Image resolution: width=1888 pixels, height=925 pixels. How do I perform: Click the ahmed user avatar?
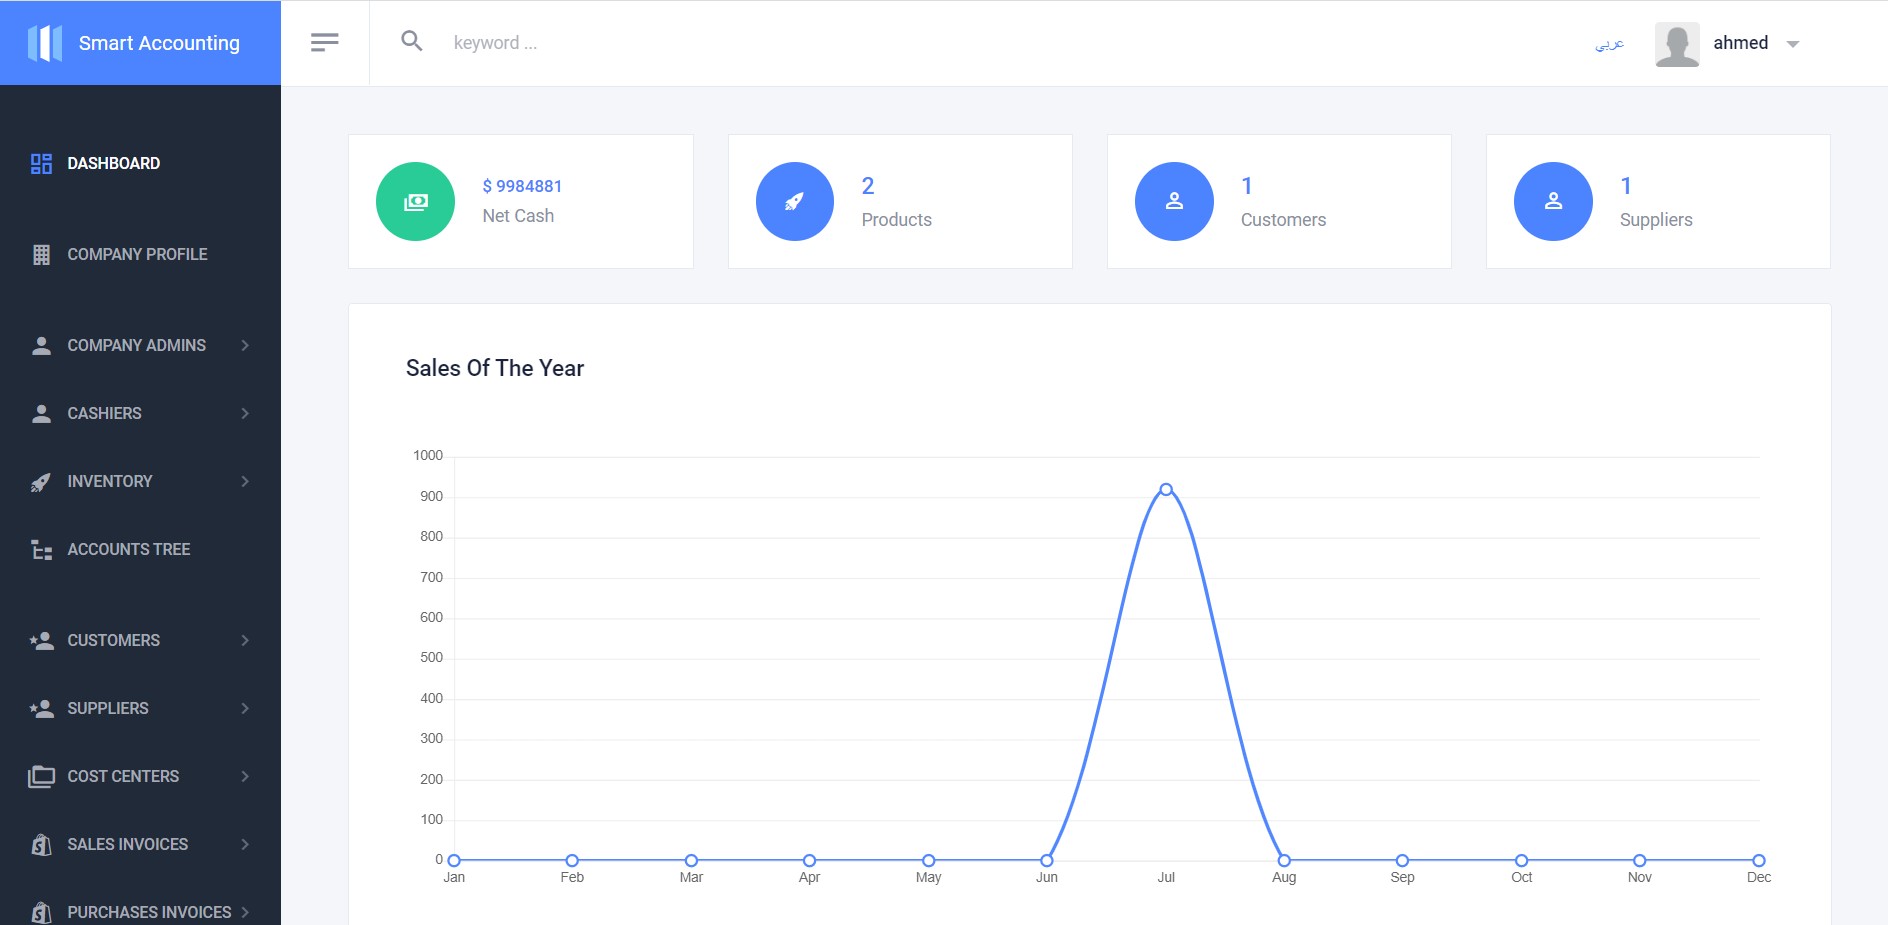pos(1677,44)
